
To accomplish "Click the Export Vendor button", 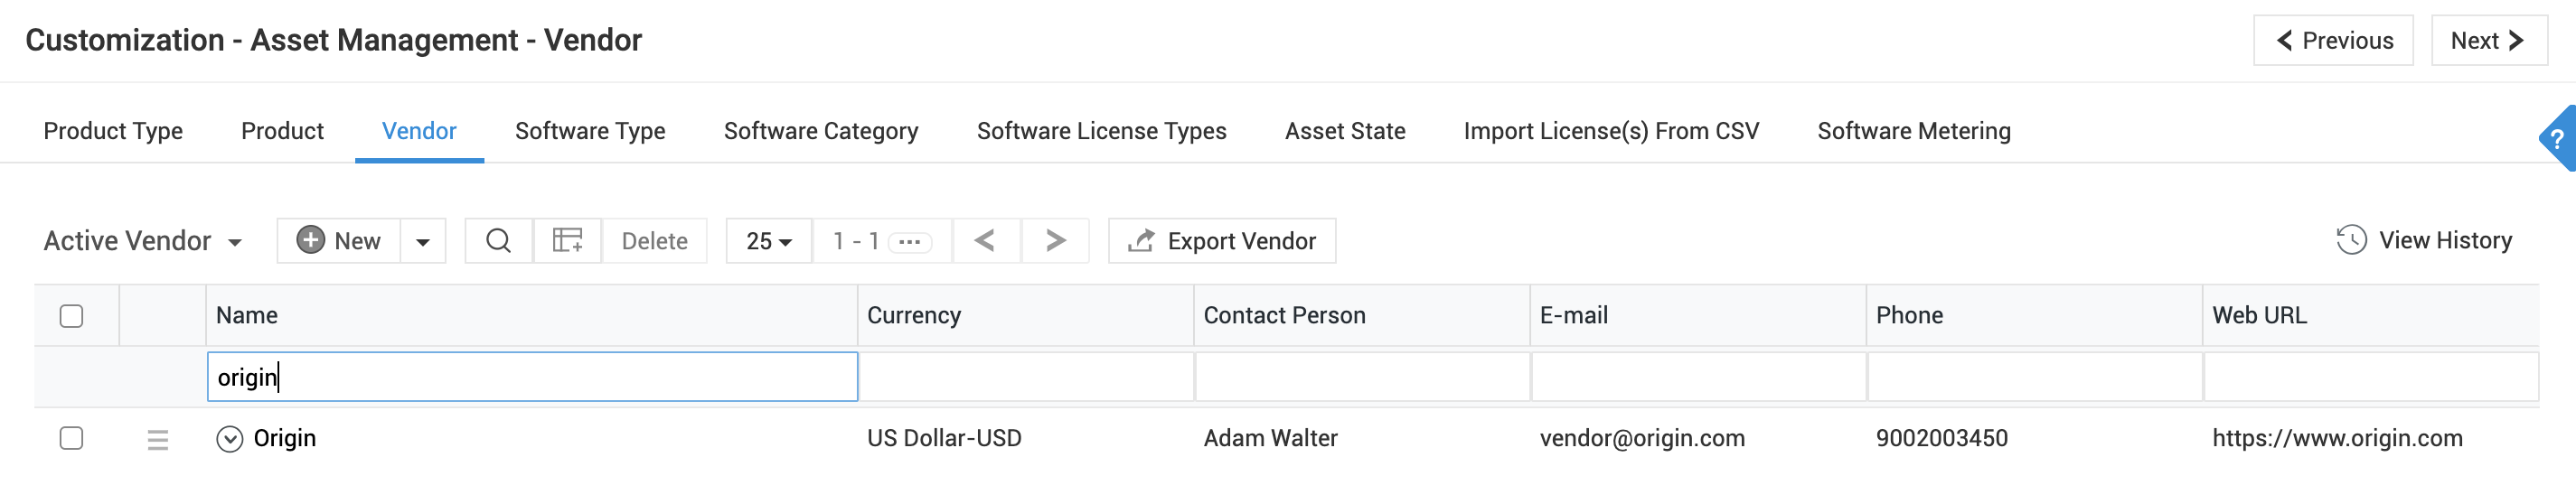I will pos(1221,241).
